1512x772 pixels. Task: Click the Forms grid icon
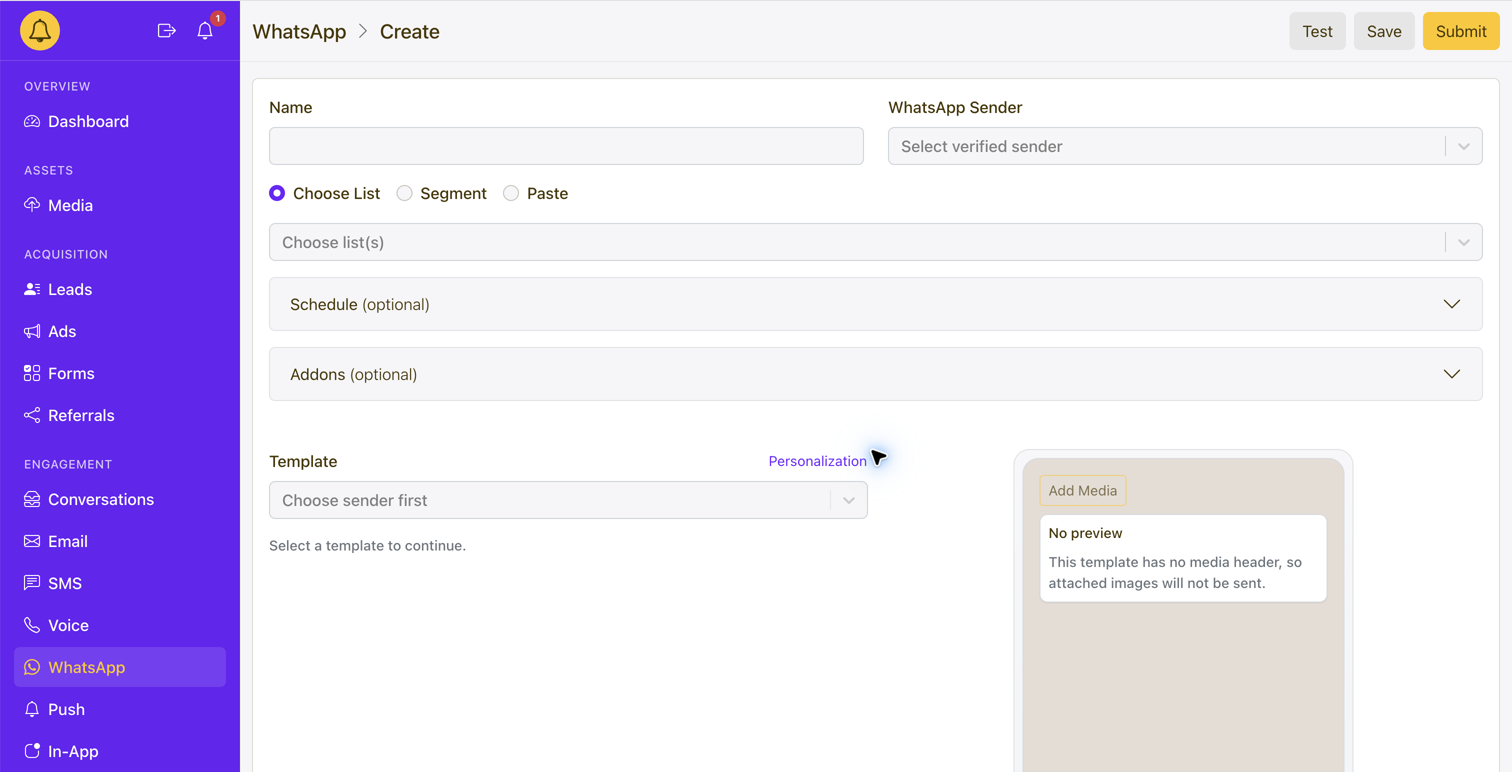pyautogui.click(x=32, y=373)
